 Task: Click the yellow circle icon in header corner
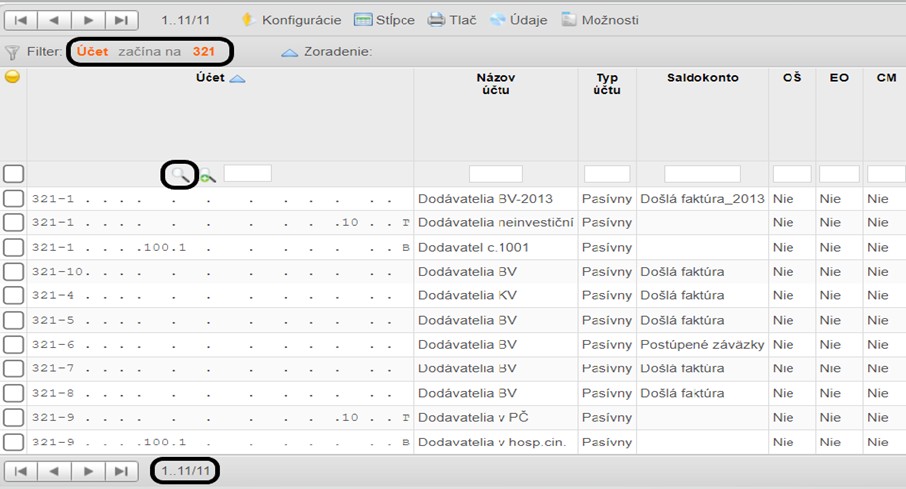tap(12, 77)
